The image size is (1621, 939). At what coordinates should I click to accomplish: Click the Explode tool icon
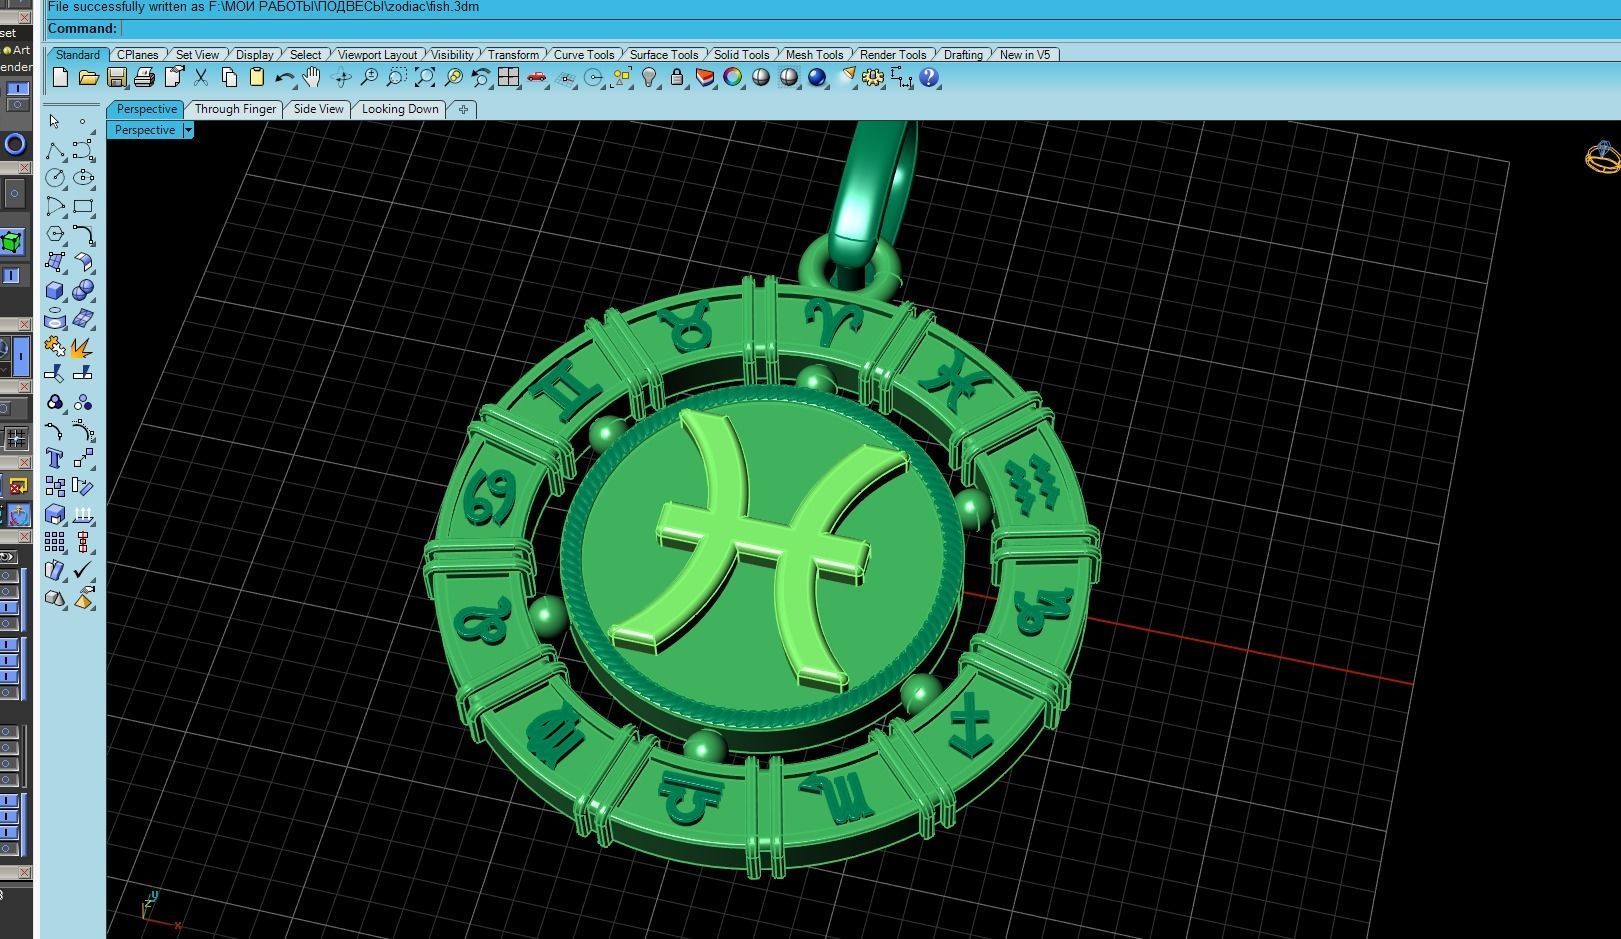click(83, 347)
